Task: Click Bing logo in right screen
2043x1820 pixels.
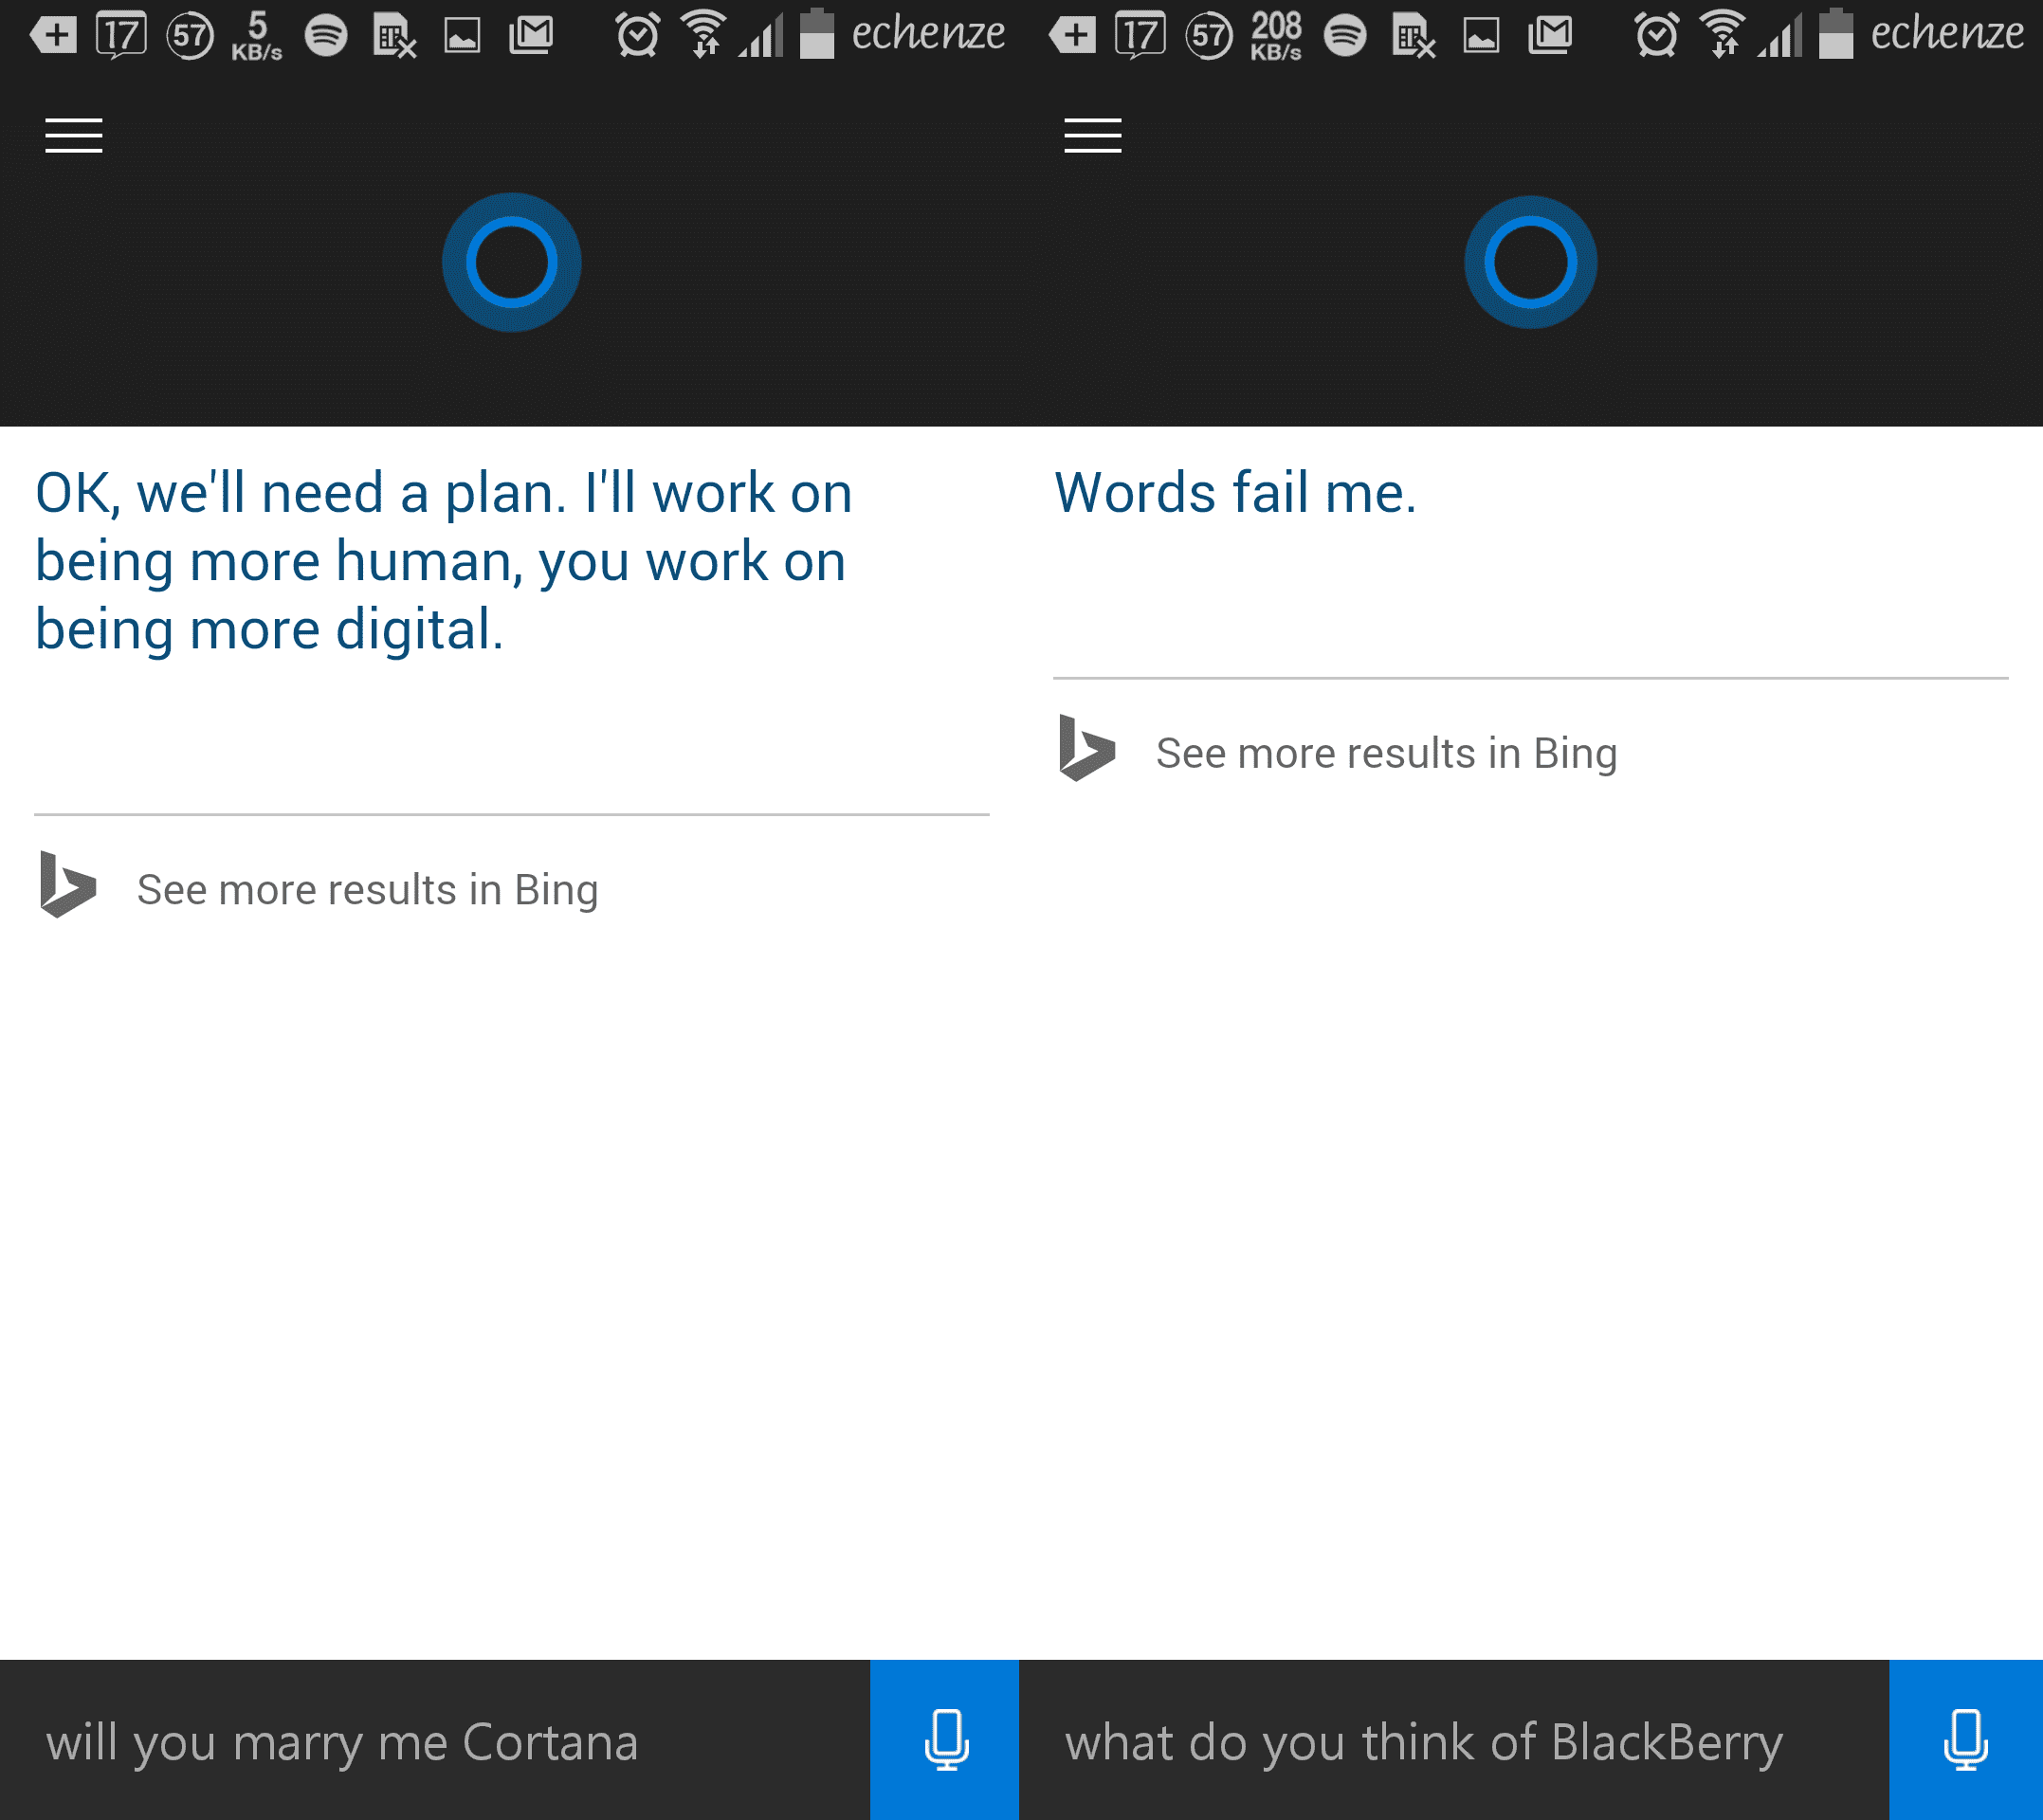Action: (1087, 748)
